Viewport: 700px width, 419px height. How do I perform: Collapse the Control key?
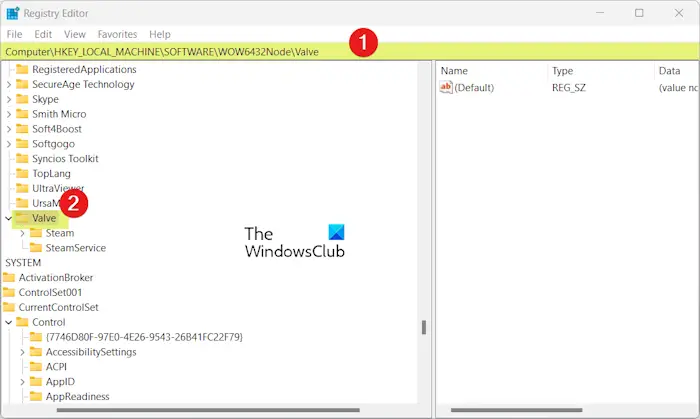click(8, 322)
